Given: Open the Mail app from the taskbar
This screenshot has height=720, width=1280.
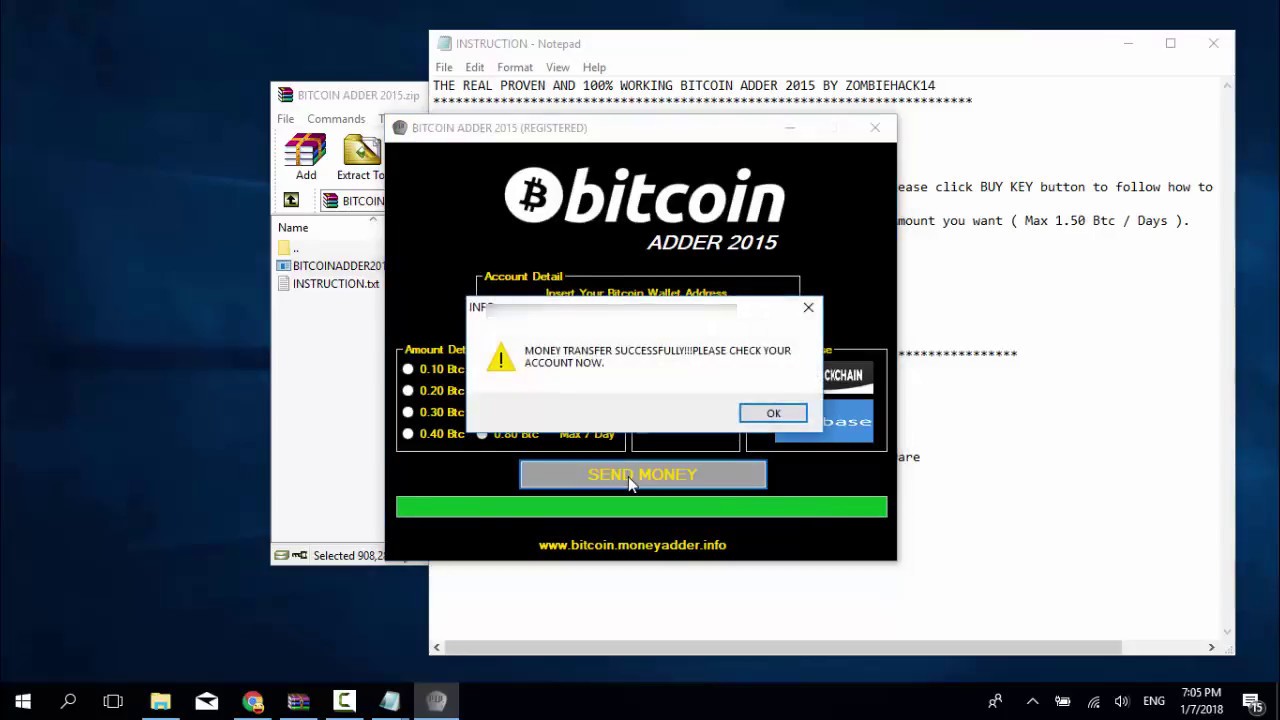Looking at the screenshot, I should click(x=206, y=702).
